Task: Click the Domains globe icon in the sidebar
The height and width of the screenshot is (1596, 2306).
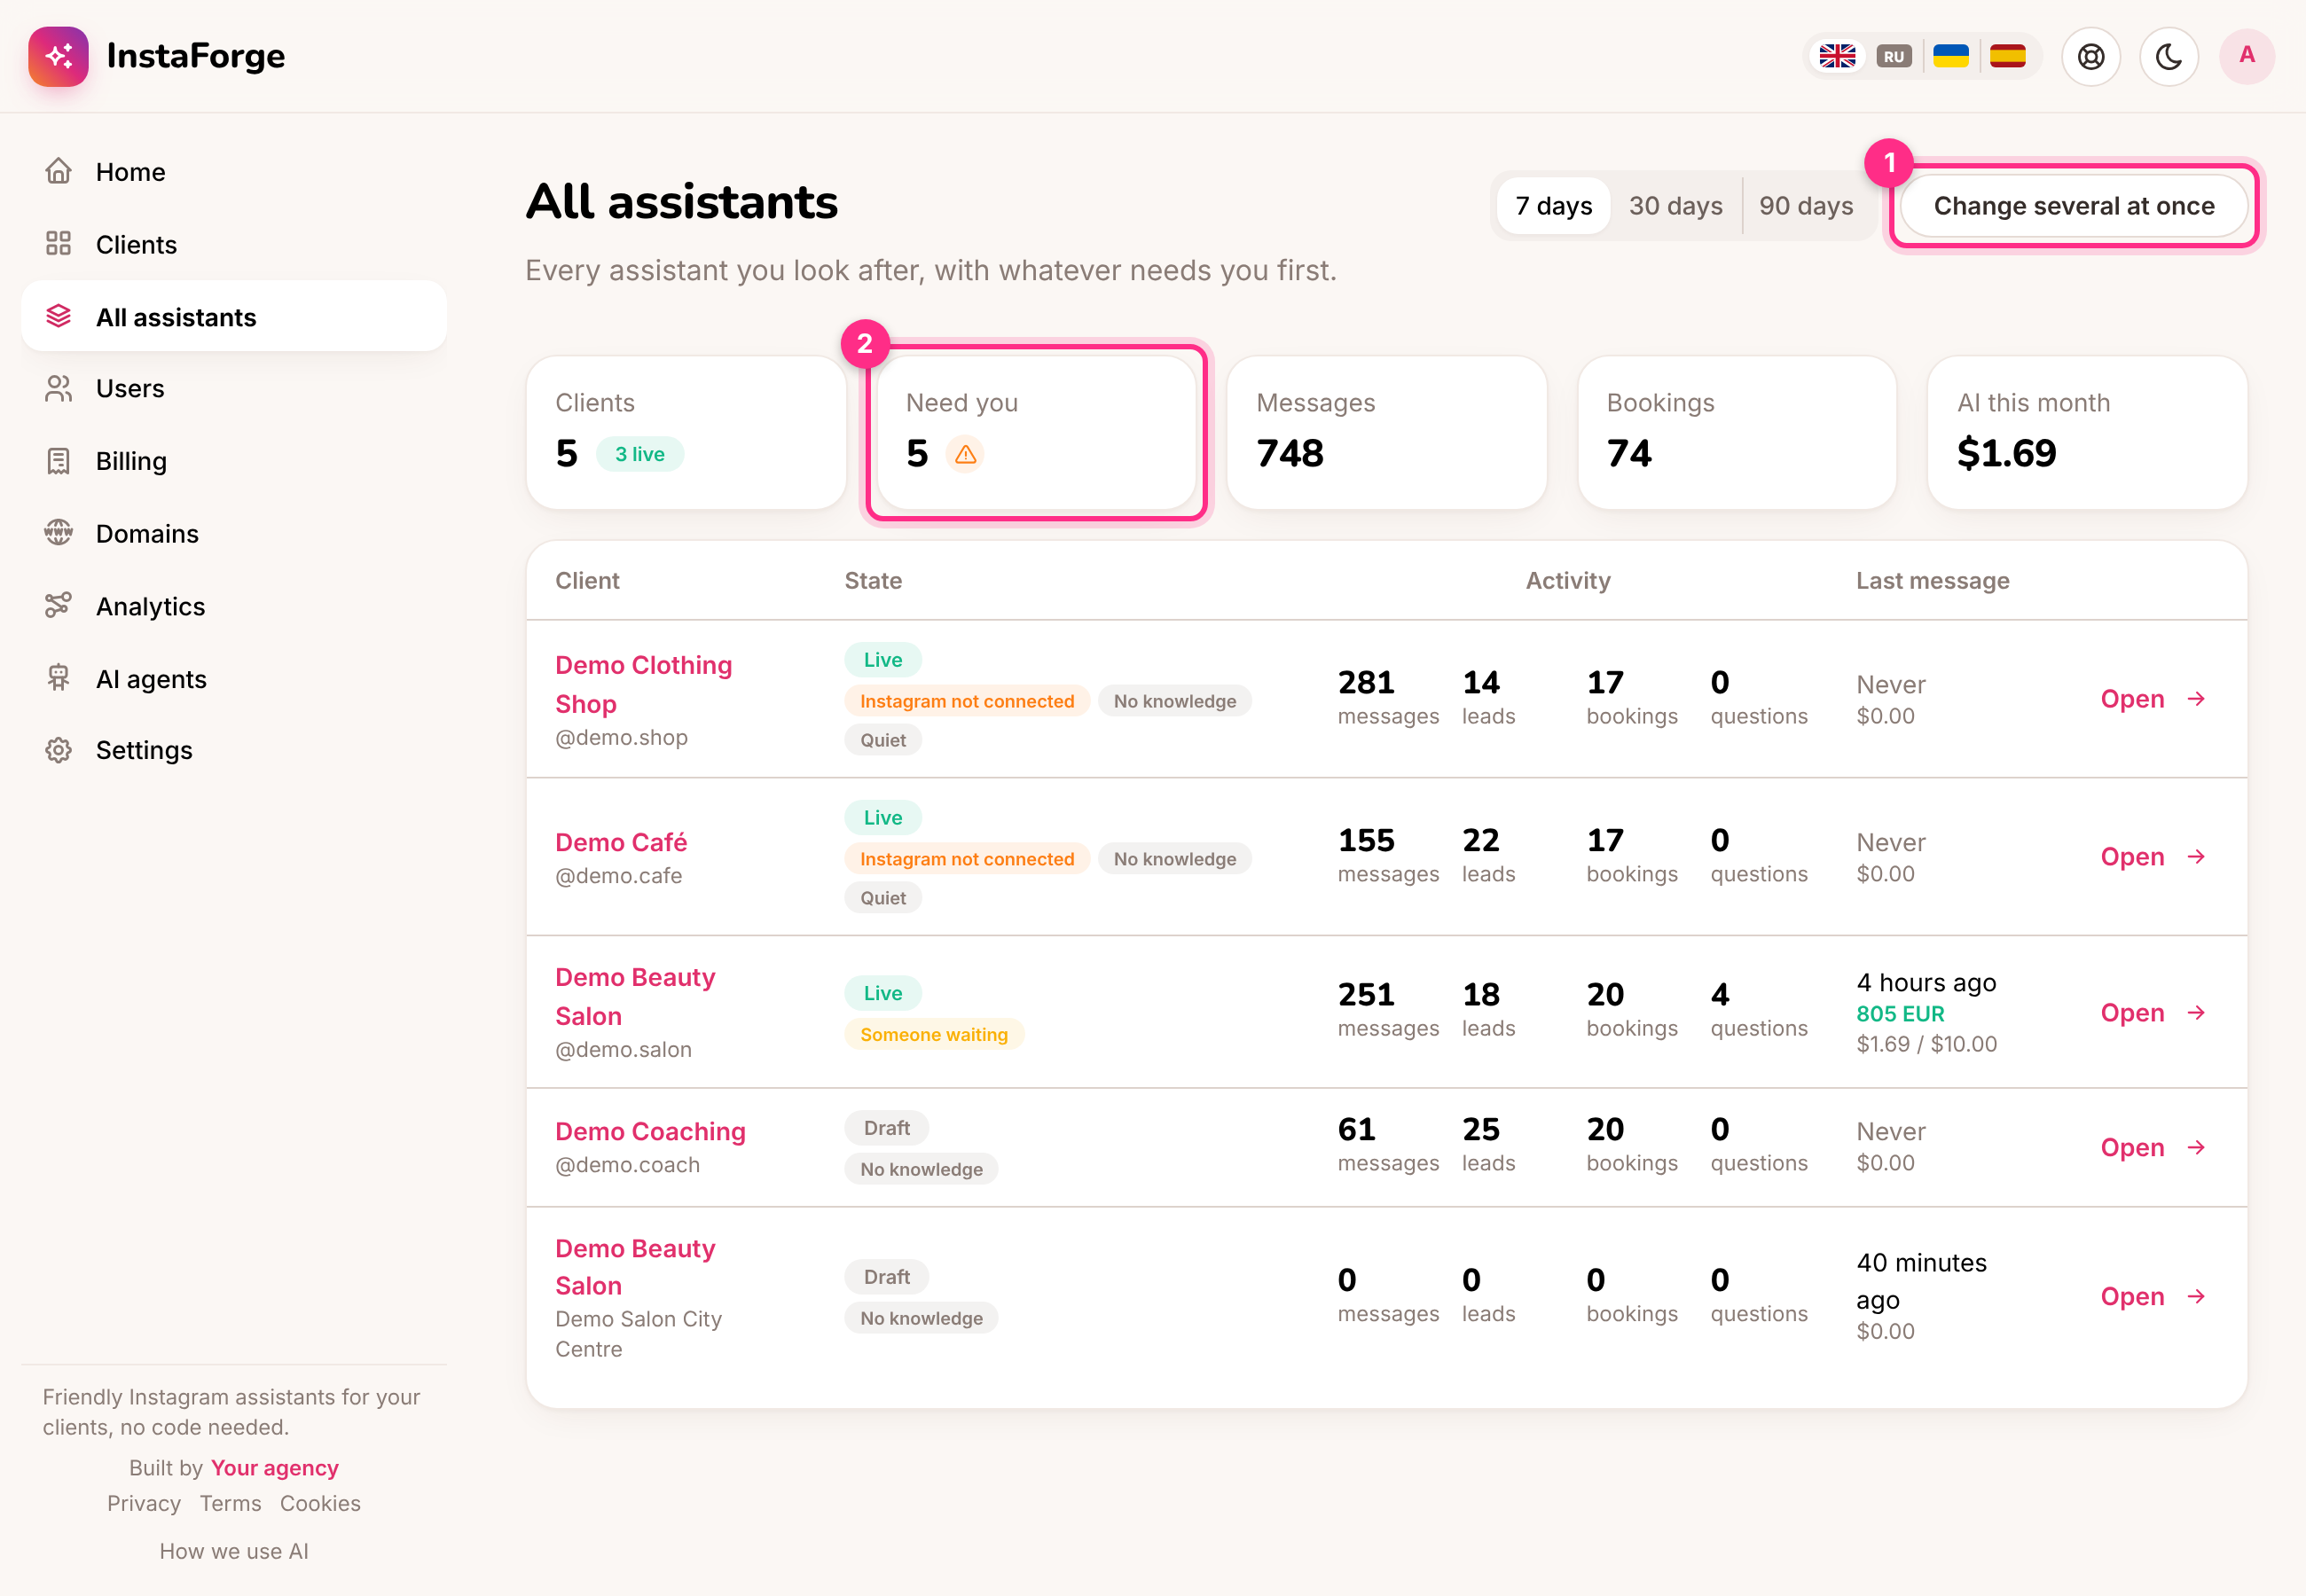Action: coord(58,532)
